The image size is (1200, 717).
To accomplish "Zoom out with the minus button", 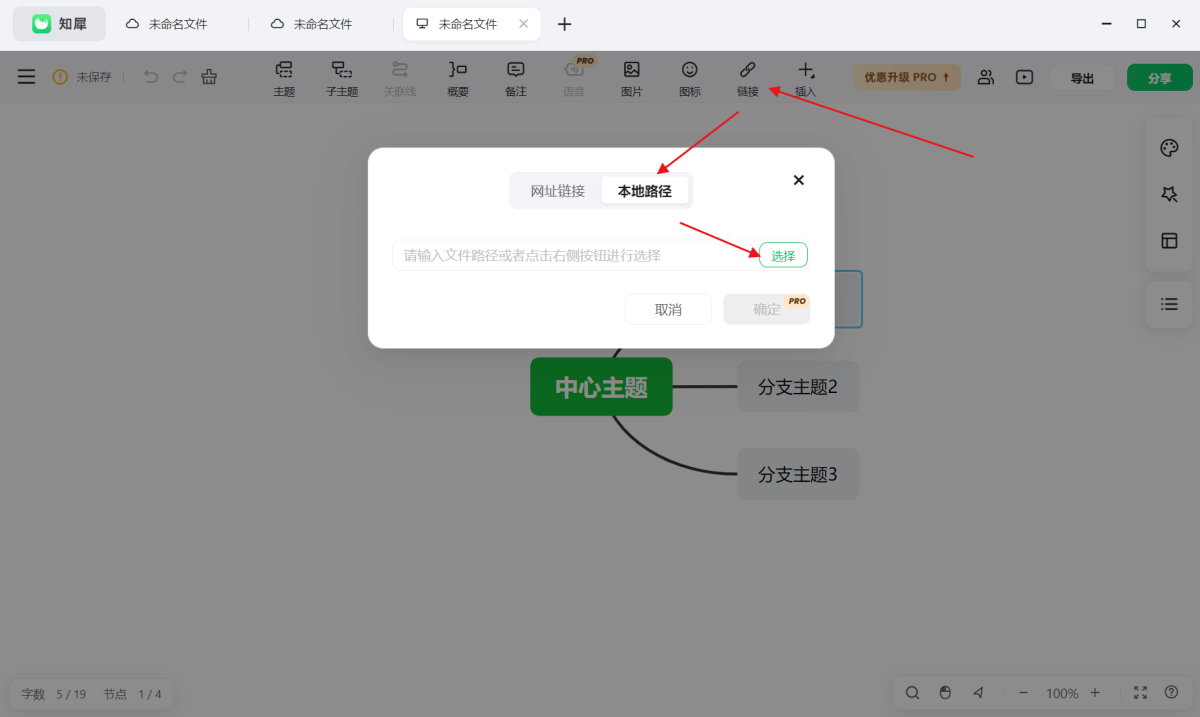I will pyautogui.click(x=1023, y=692).
